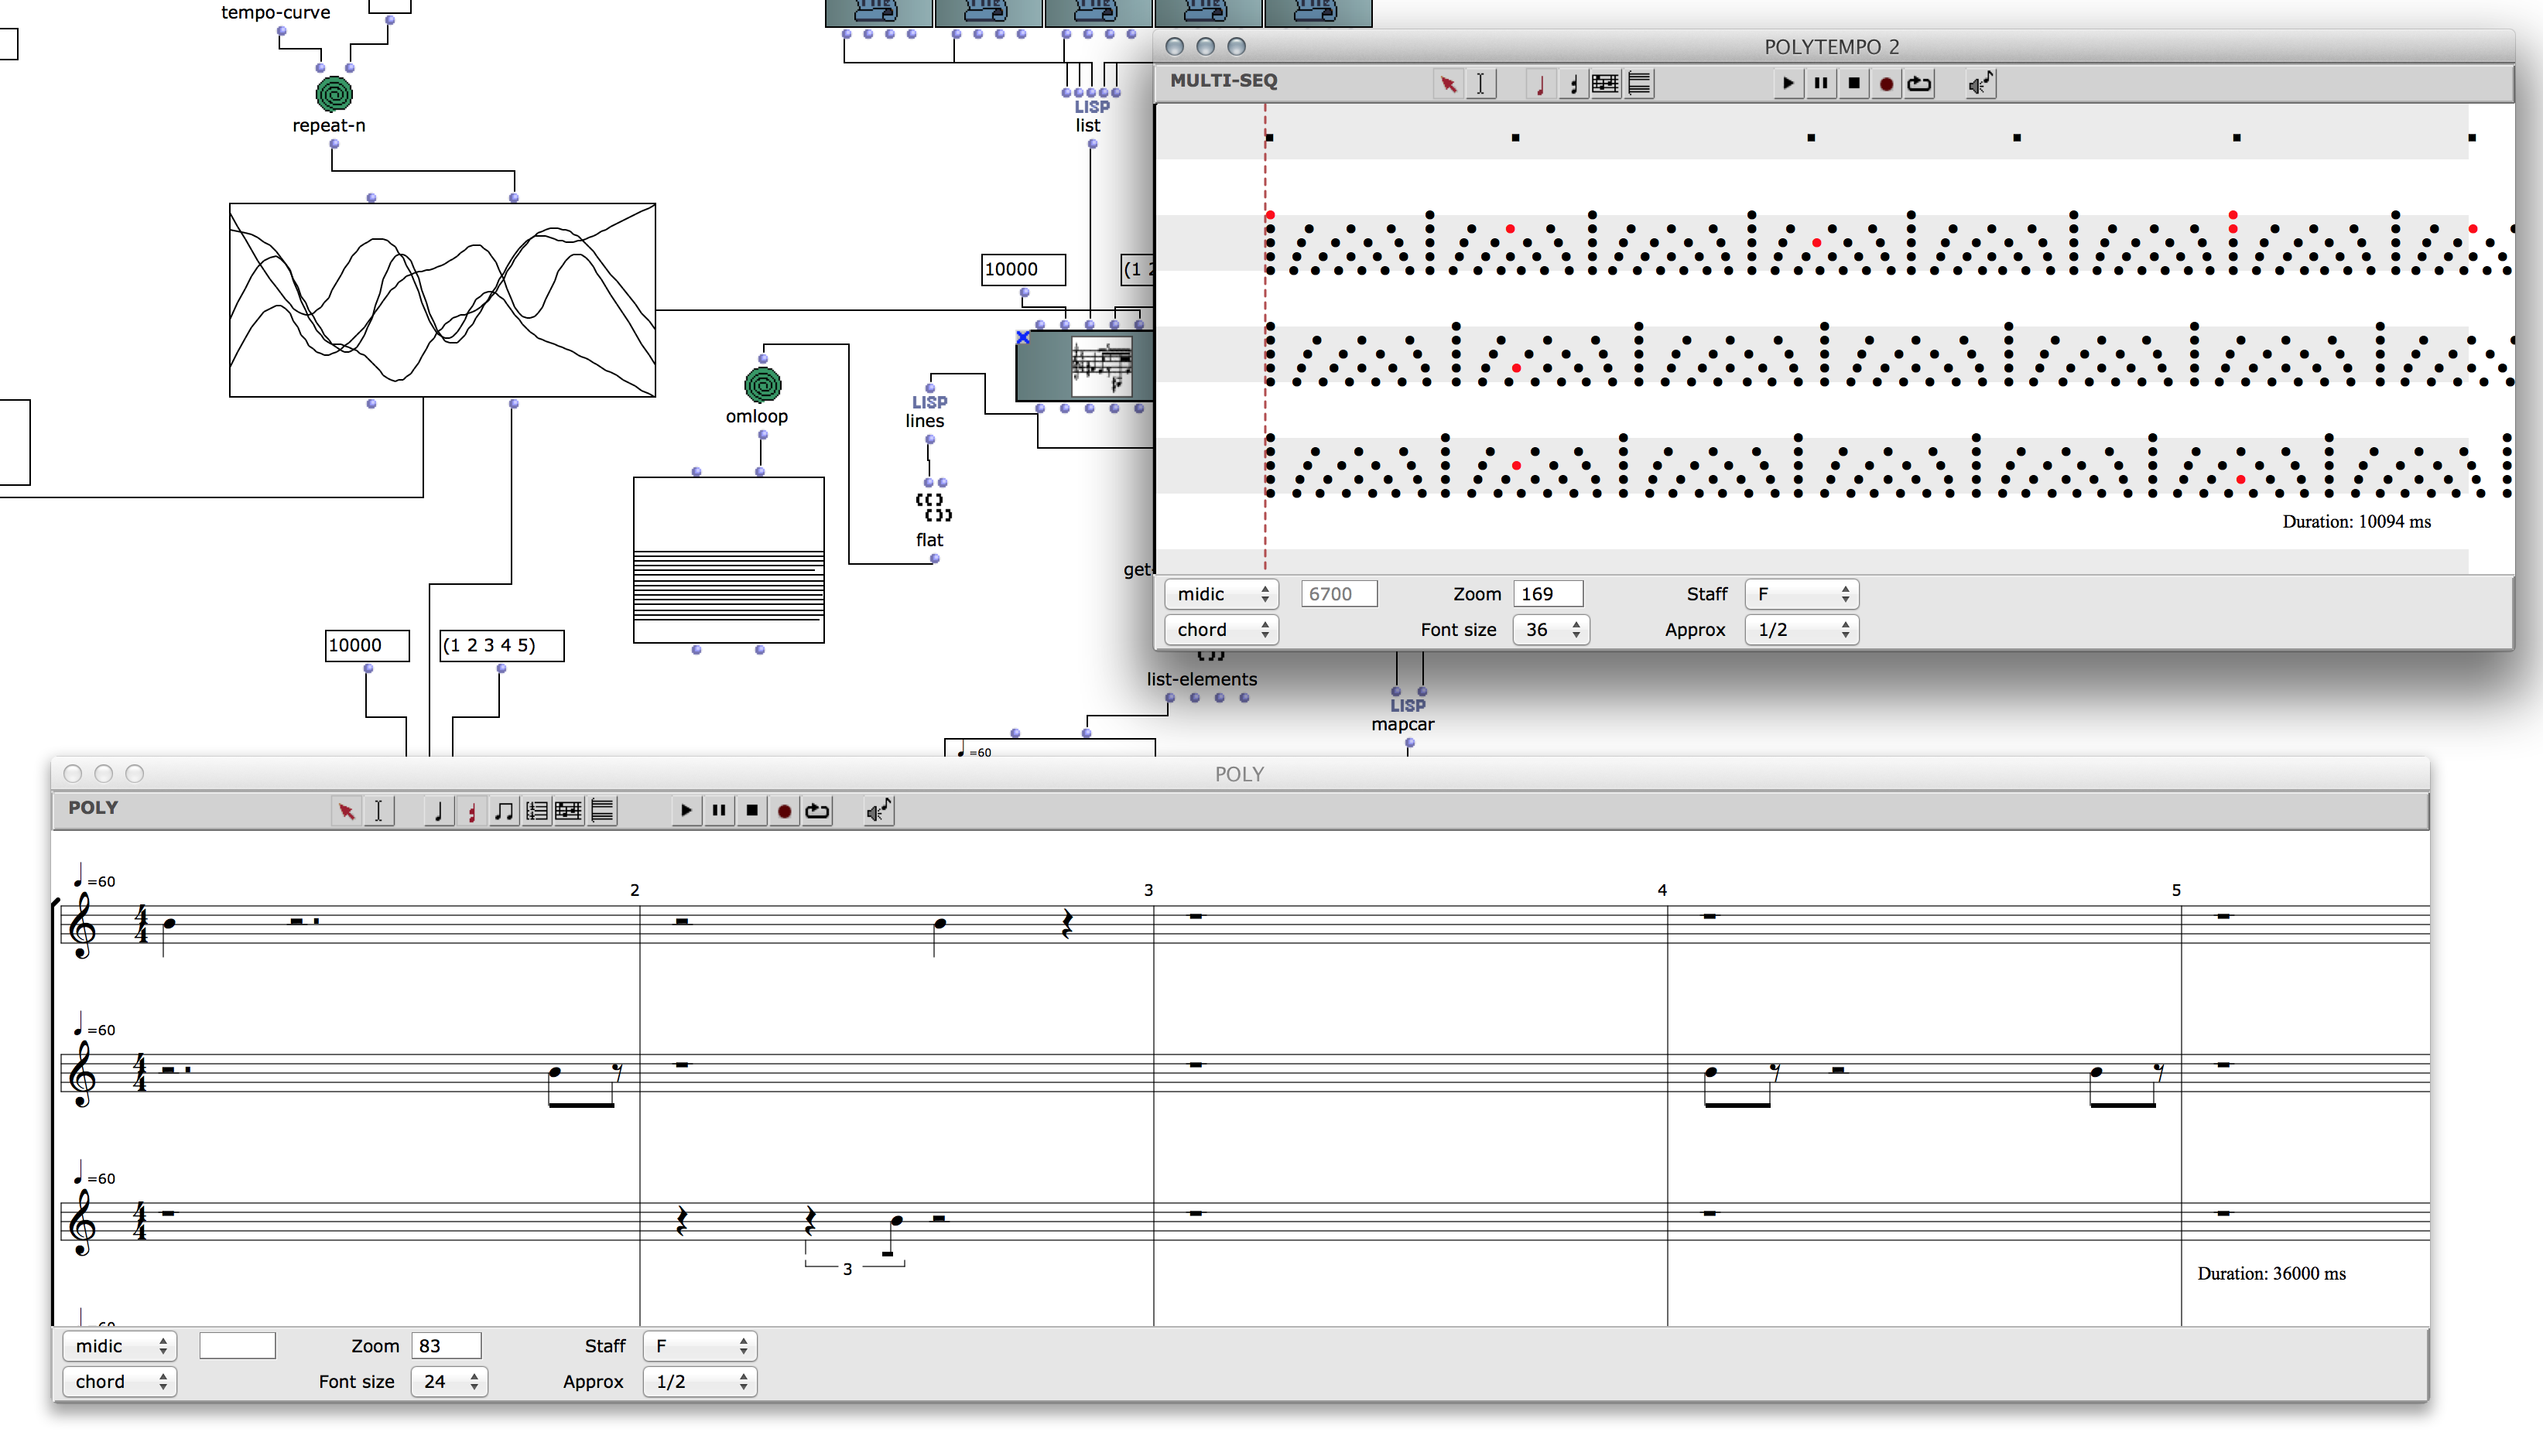
Task: Open the Staff dropdown in the POLYTEMPO 2 window
Action: 1801,594
